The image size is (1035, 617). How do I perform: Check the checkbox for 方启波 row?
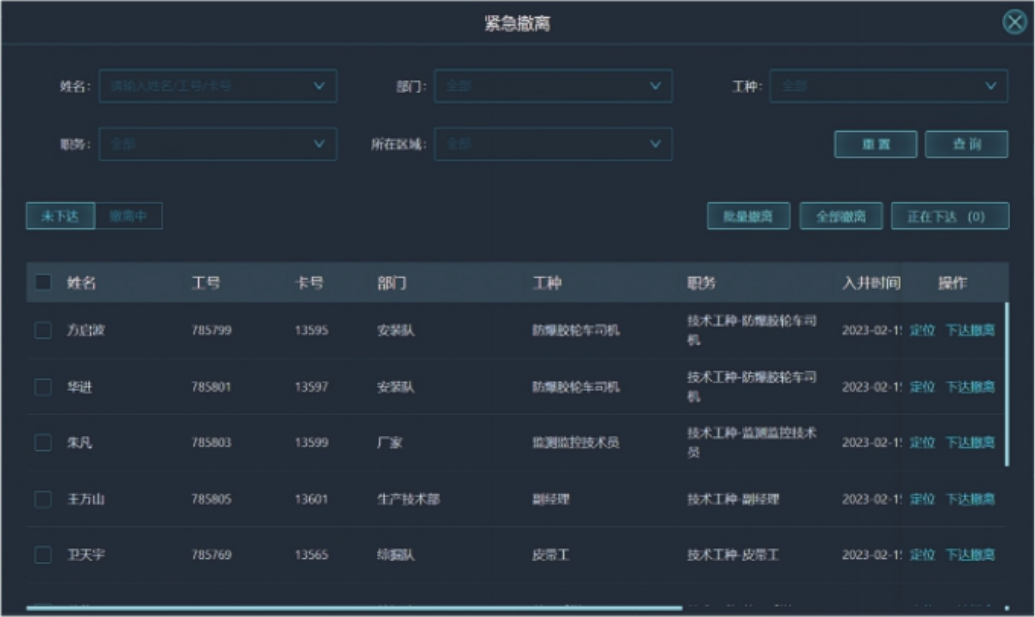(x=43, y=330)
